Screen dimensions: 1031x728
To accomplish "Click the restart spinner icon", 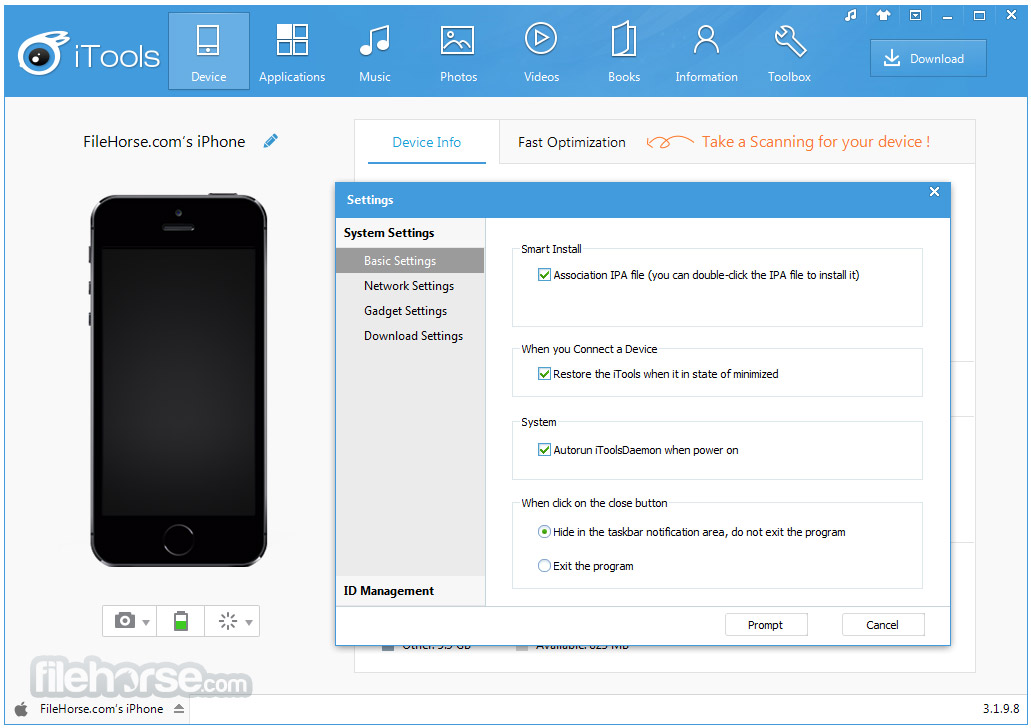I will (x=228, y=621).
